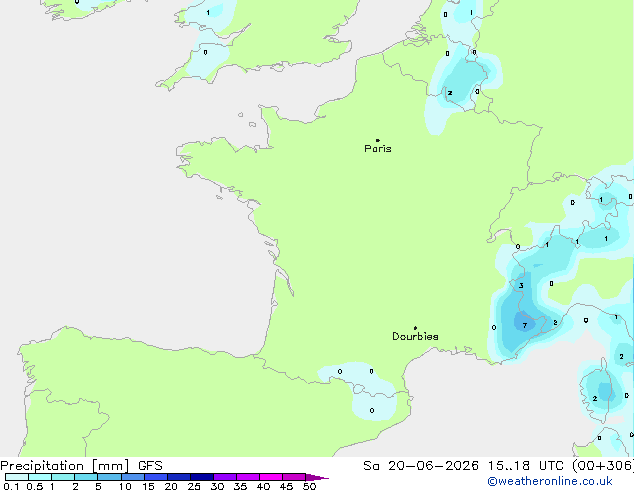Viewport: 634px width, 490px height.
Task: Select the legend swatch between 5 and 10
Action: [x=109, y=477]
